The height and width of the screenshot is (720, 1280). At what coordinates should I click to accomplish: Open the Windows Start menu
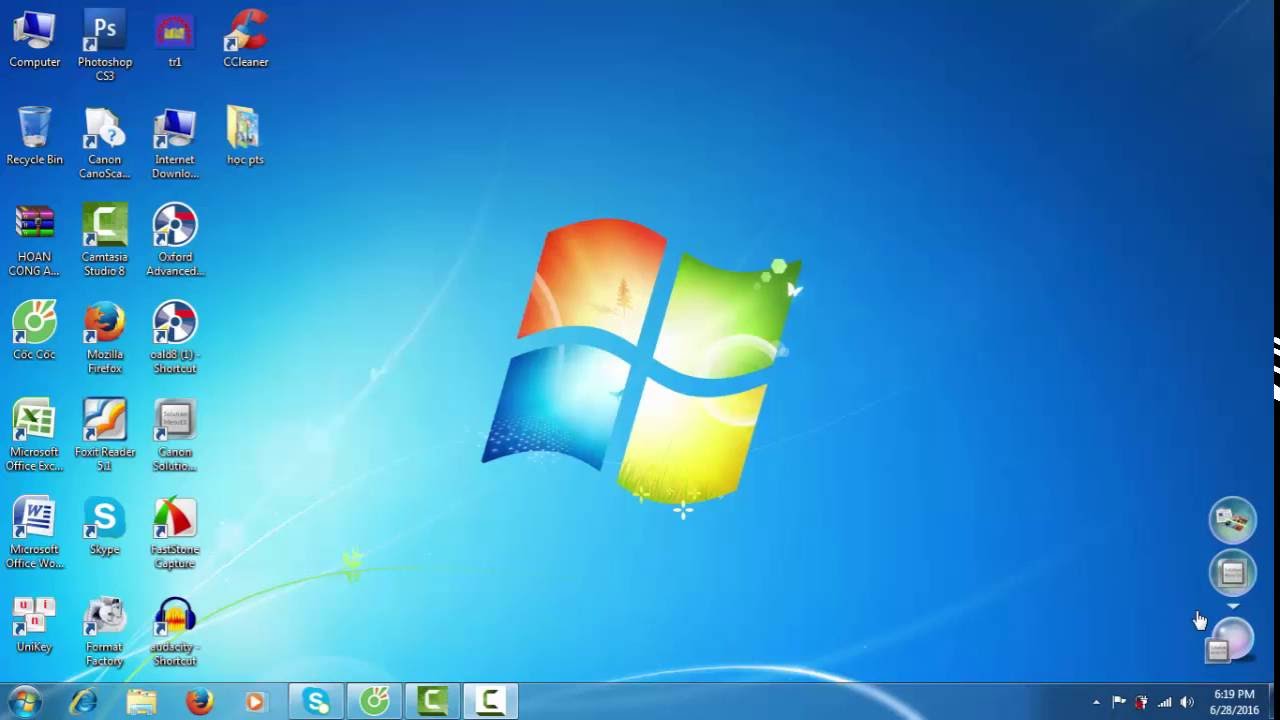24,702
